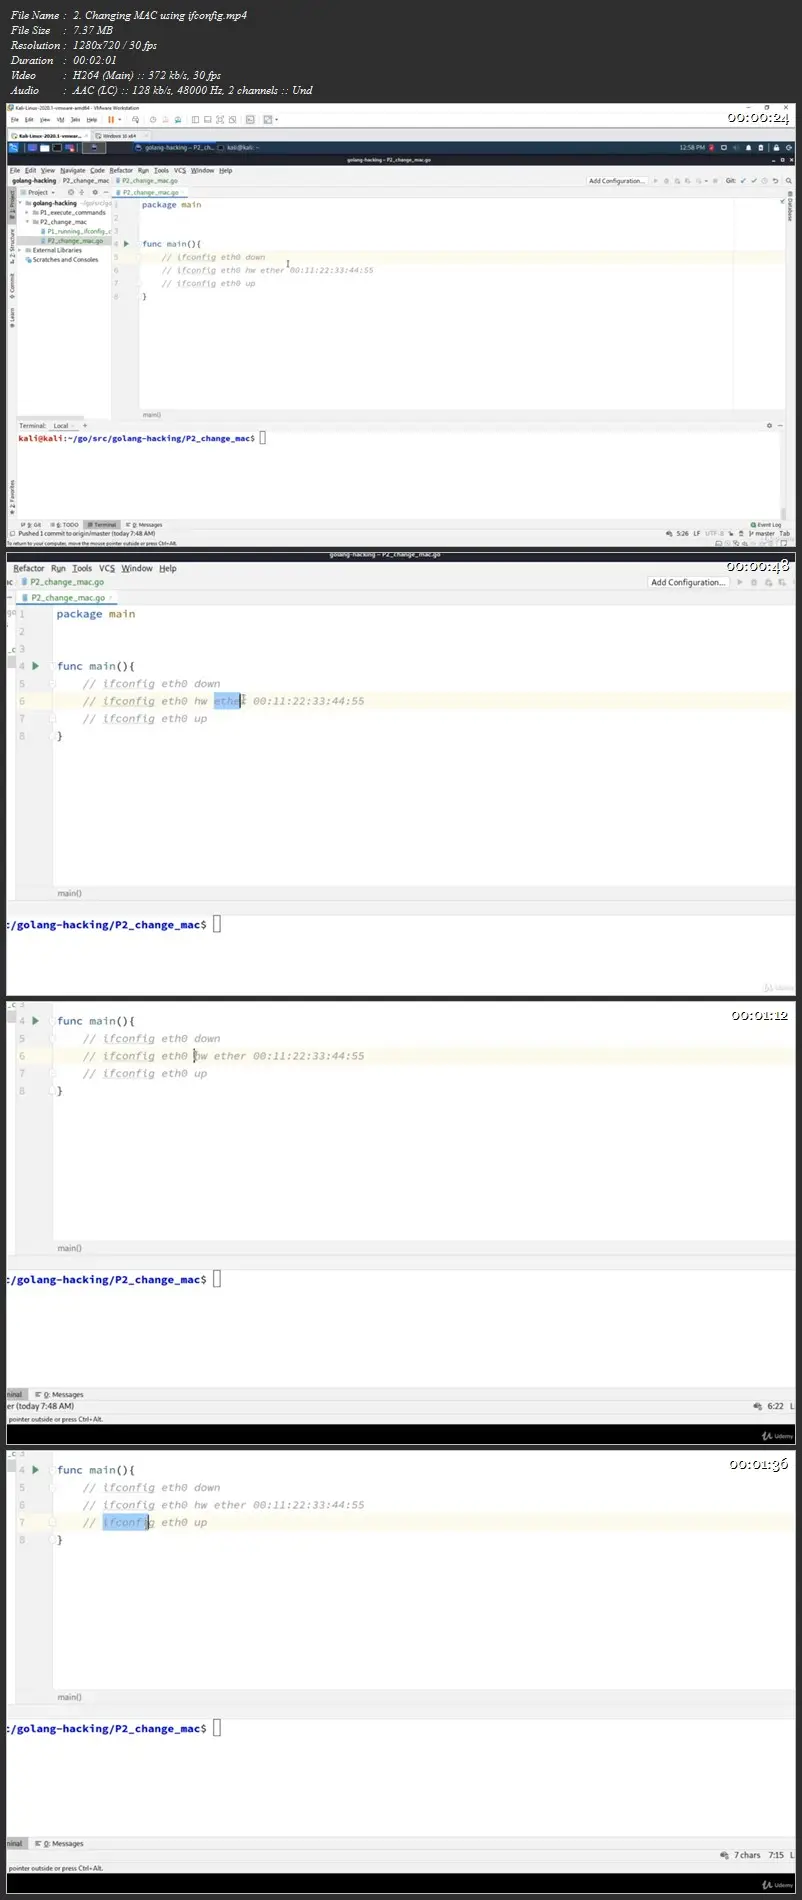Open the VCS menu in the 00:00:48 frame
The image size is (802, 1900).
[107, 568]
